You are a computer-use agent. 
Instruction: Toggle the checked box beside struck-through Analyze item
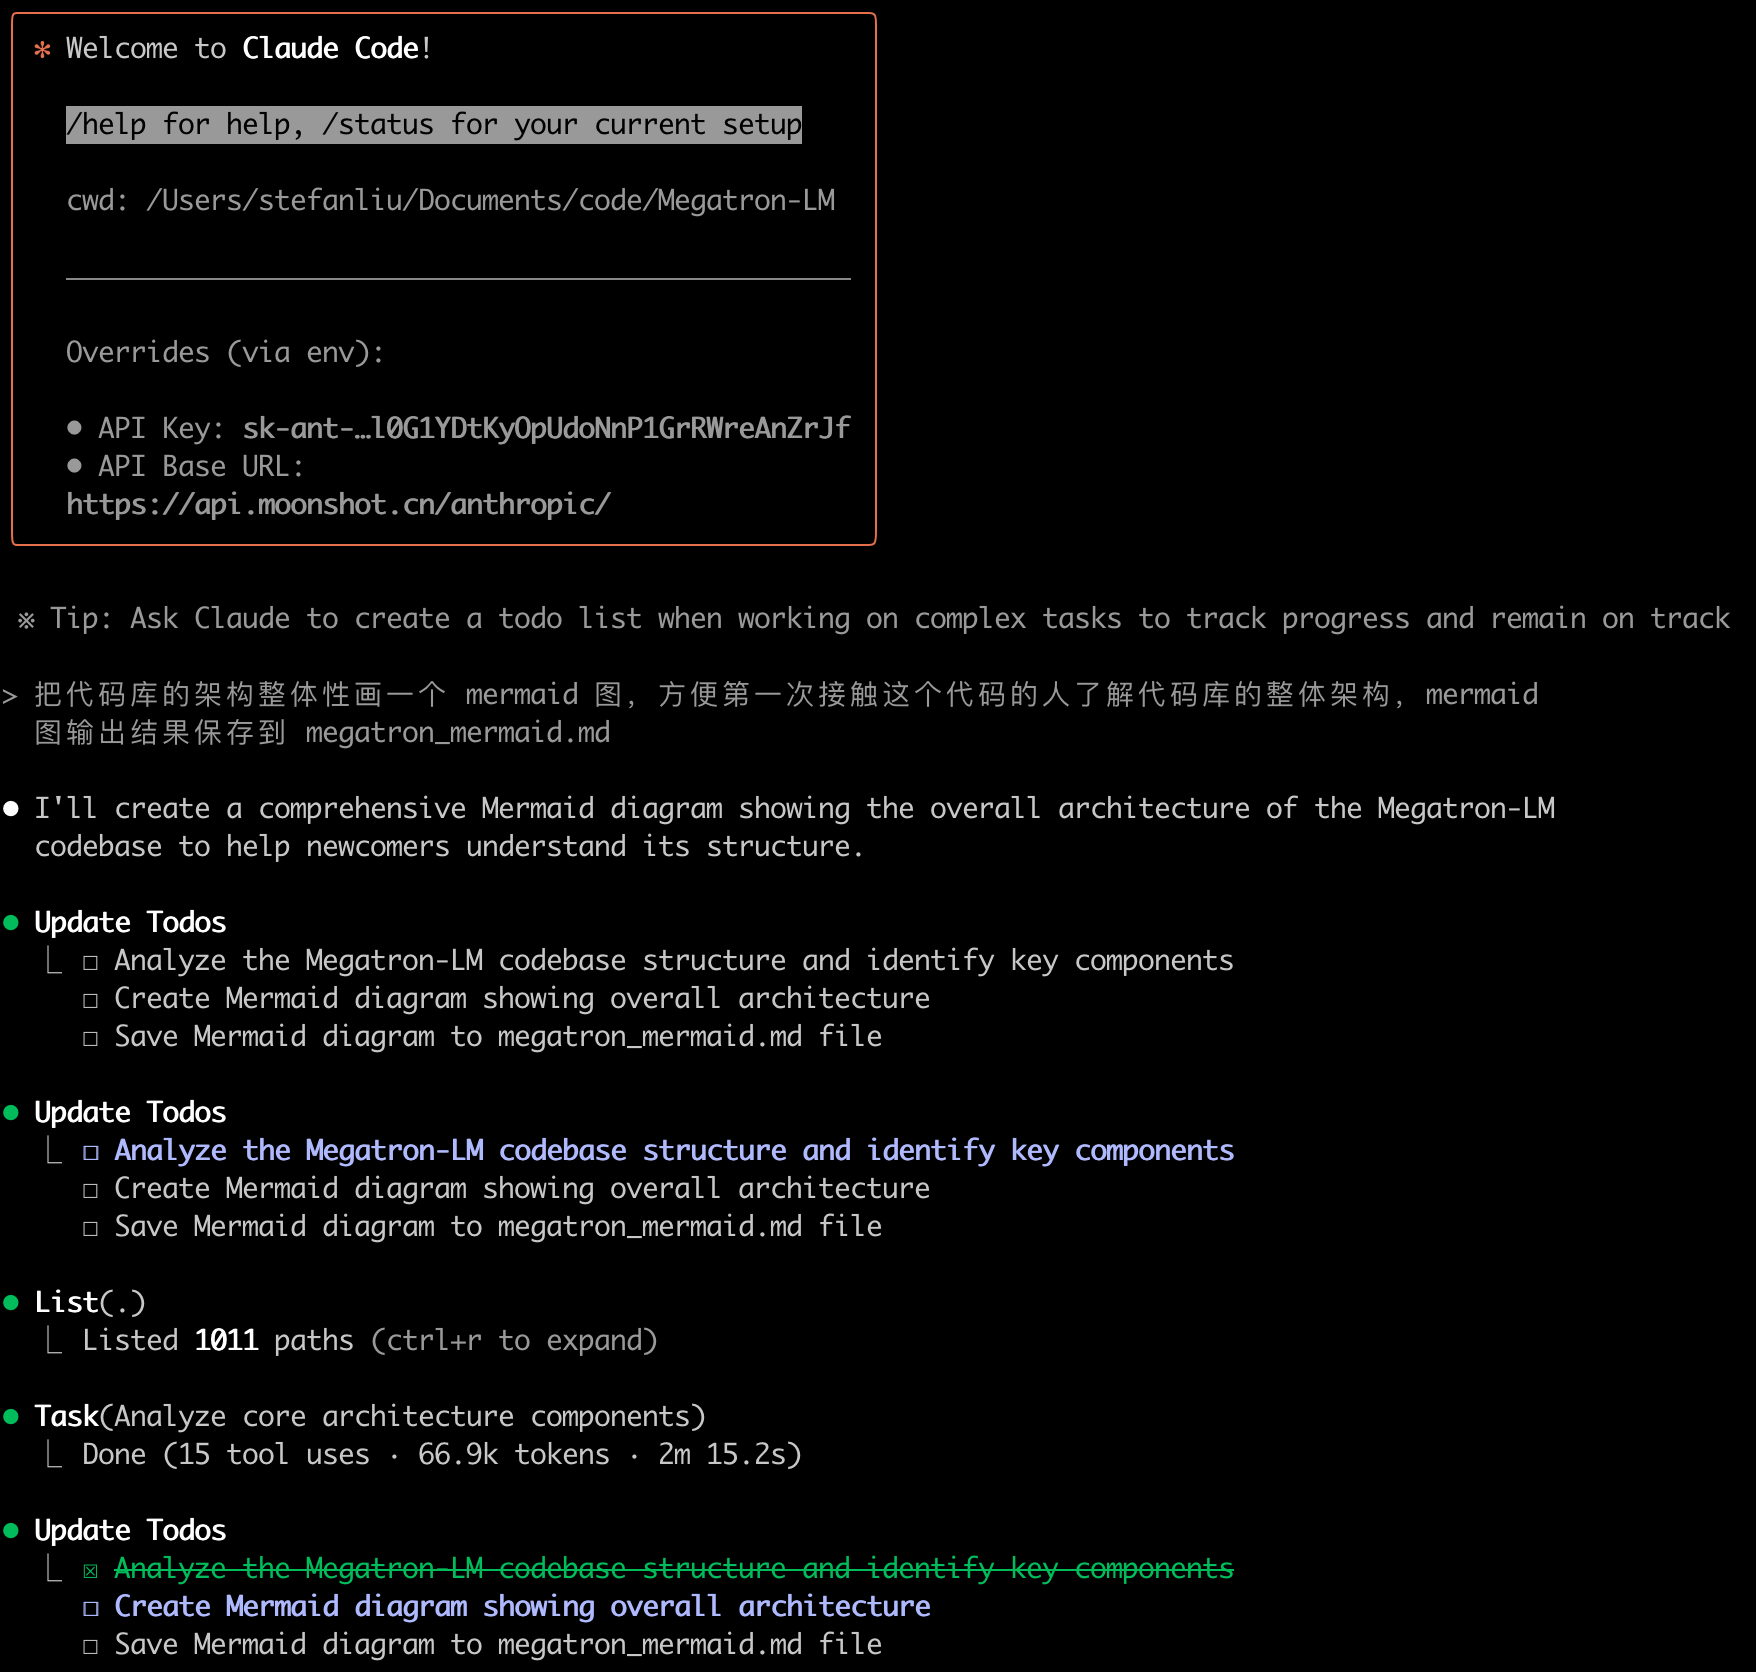[x=91, y=1571]
